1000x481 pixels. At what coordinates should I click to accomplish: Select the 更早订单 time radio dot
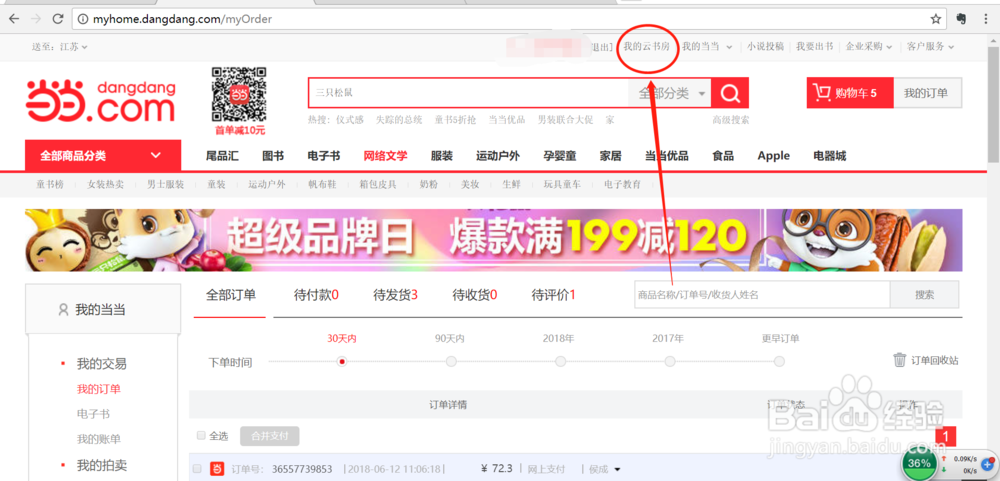pyautogui.click(x=779, y=362)
